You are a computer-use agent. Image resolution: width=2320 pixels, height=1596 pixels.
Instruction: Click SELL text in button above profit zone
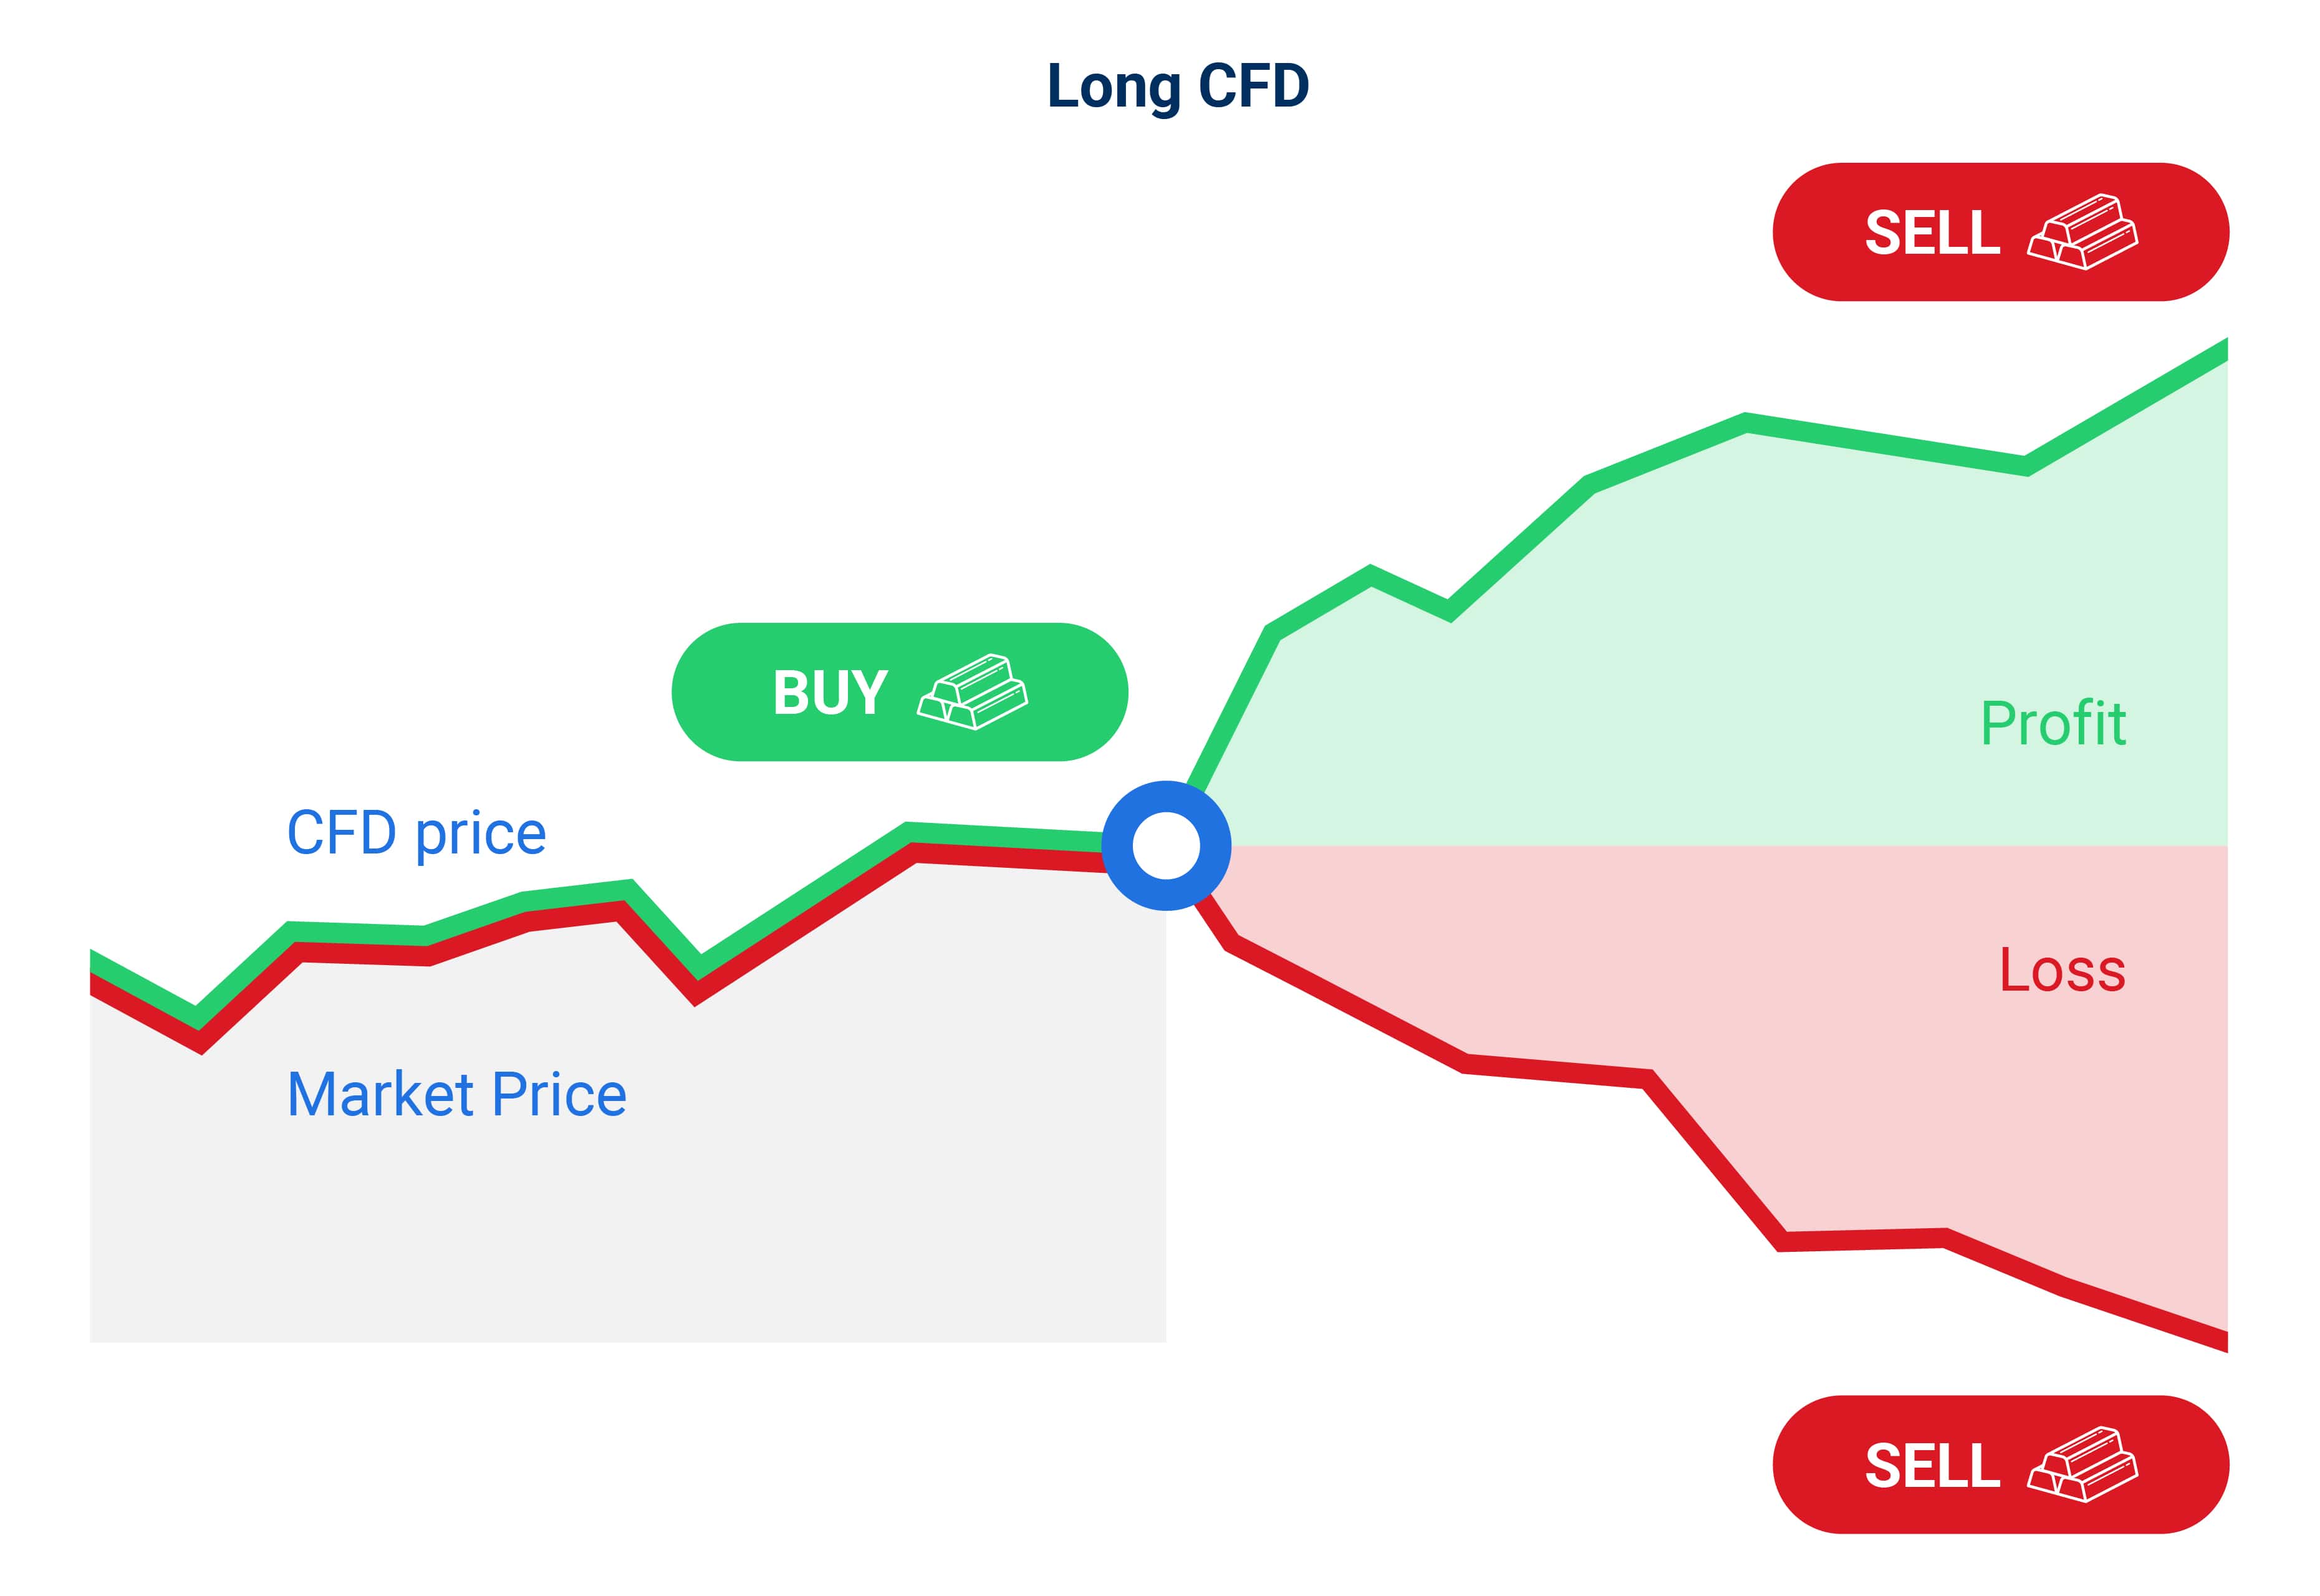coord(1932,232)
